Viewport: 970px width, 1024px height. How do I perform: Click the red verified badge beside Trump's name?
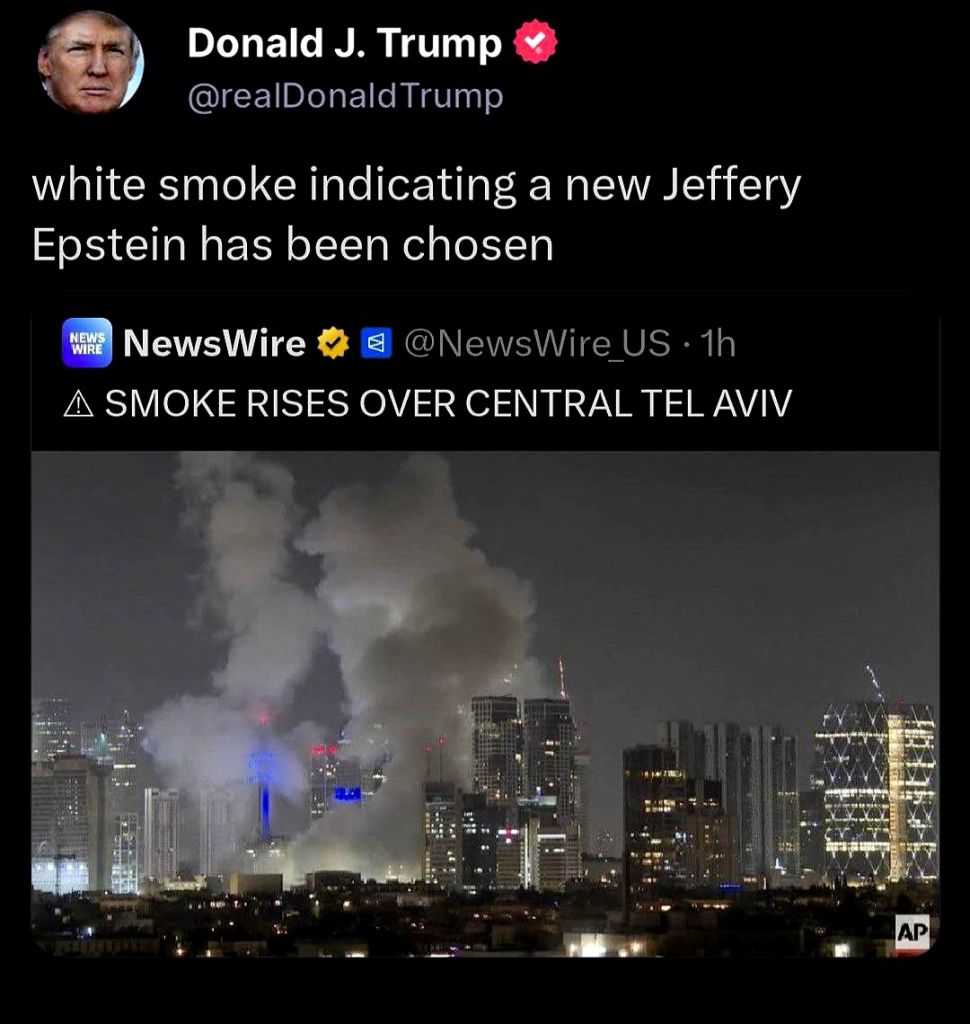tap(536, 41)
